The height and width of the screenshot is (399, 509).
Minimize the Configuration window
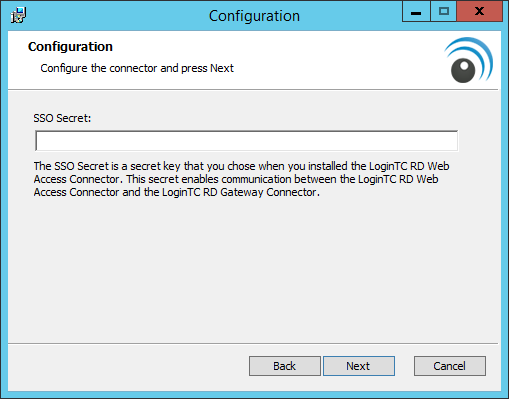pos(416,12)
